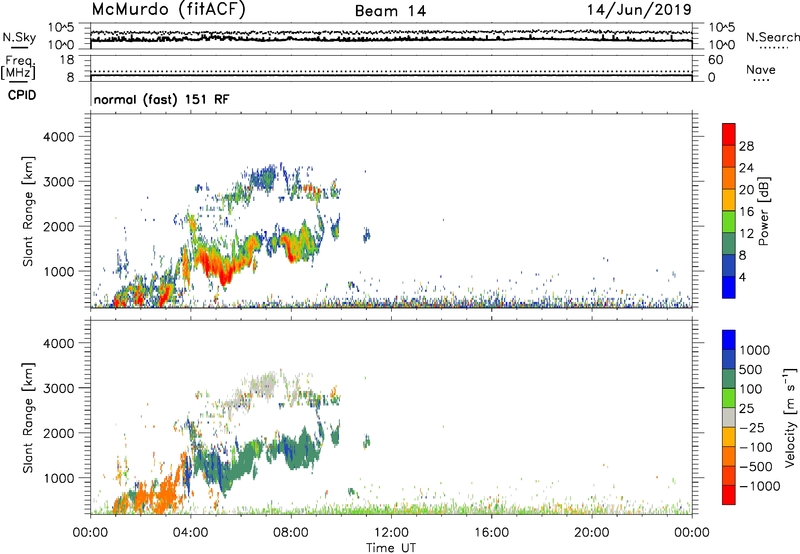Click the Slant Range label of power panel
This screenshot has width=800, height=554.
point(28,211)
